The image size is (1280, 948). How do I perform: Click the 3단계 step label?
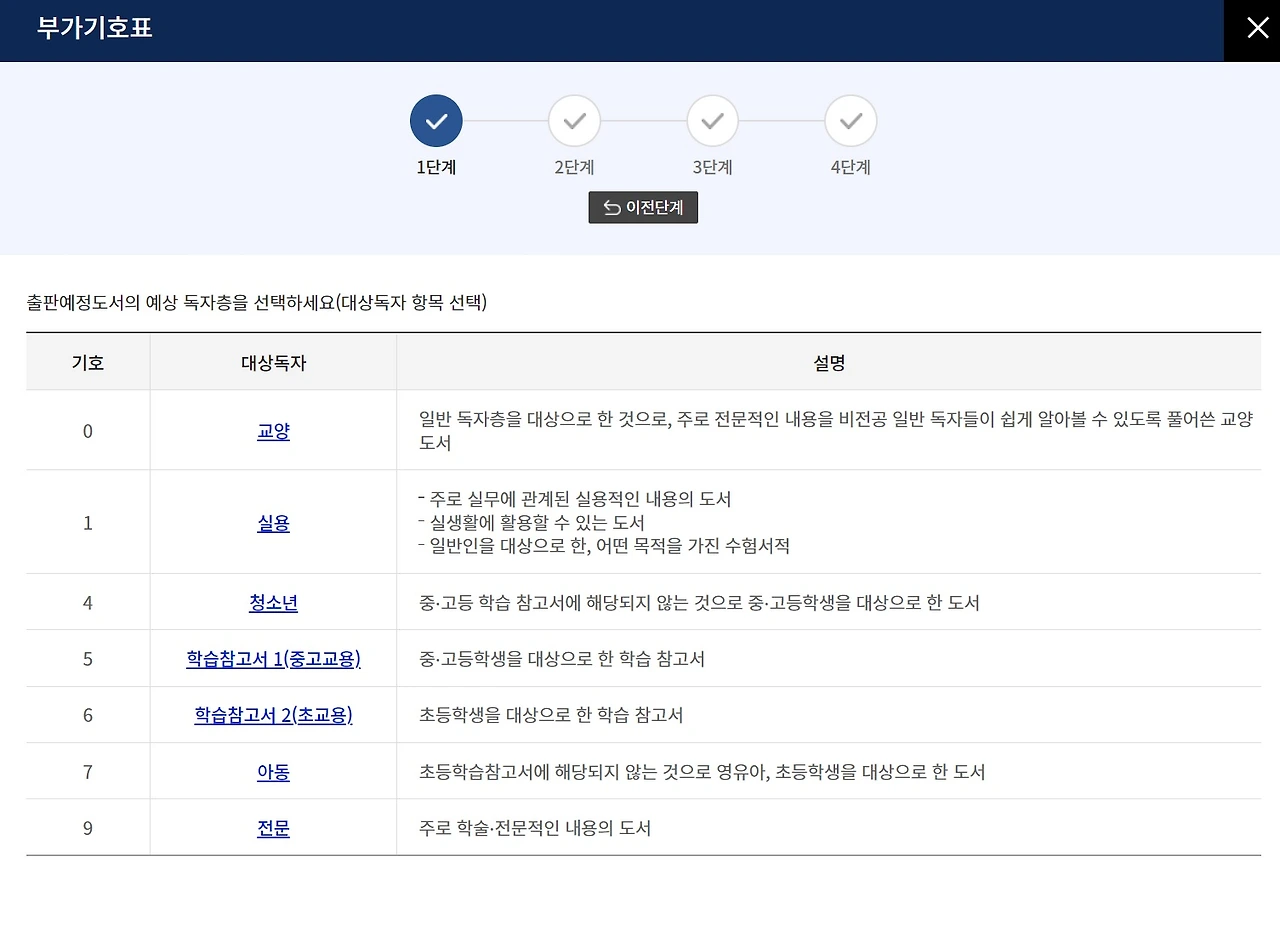click(x=712, y=168)
